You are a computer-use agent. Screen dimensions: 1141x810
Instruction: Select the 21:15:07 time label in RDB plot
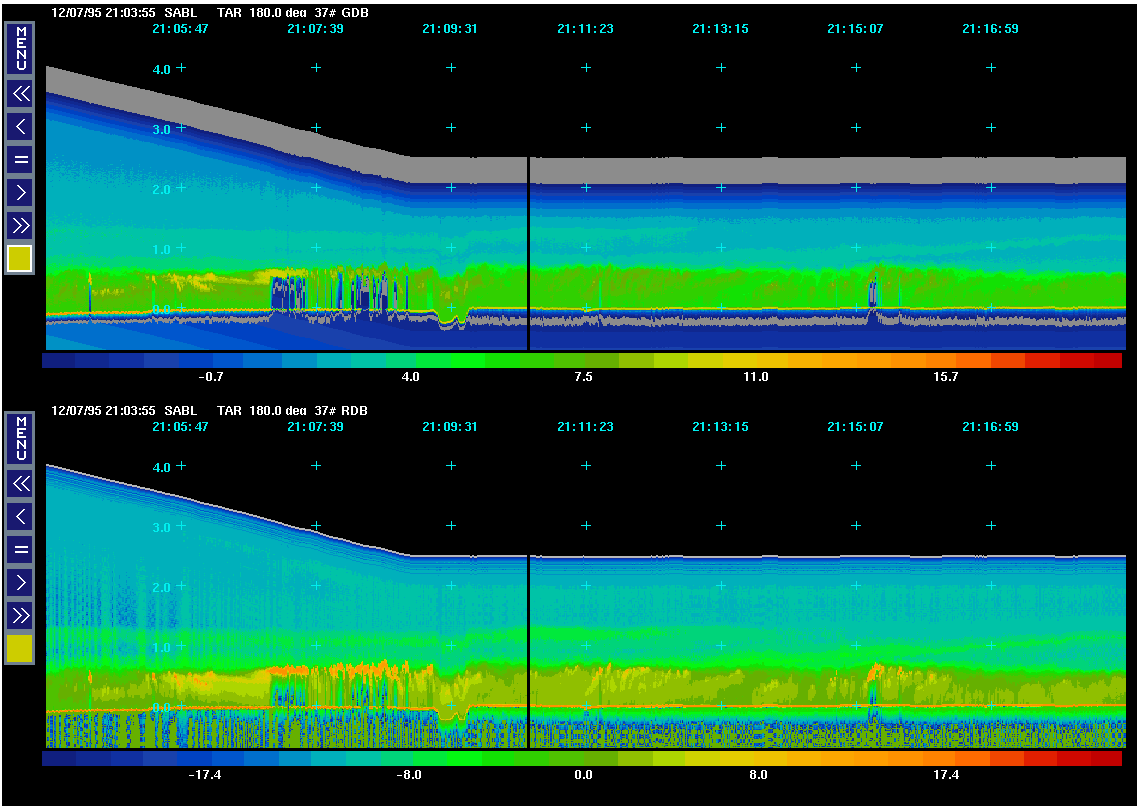pyautogui.click(x=855, y=427)
